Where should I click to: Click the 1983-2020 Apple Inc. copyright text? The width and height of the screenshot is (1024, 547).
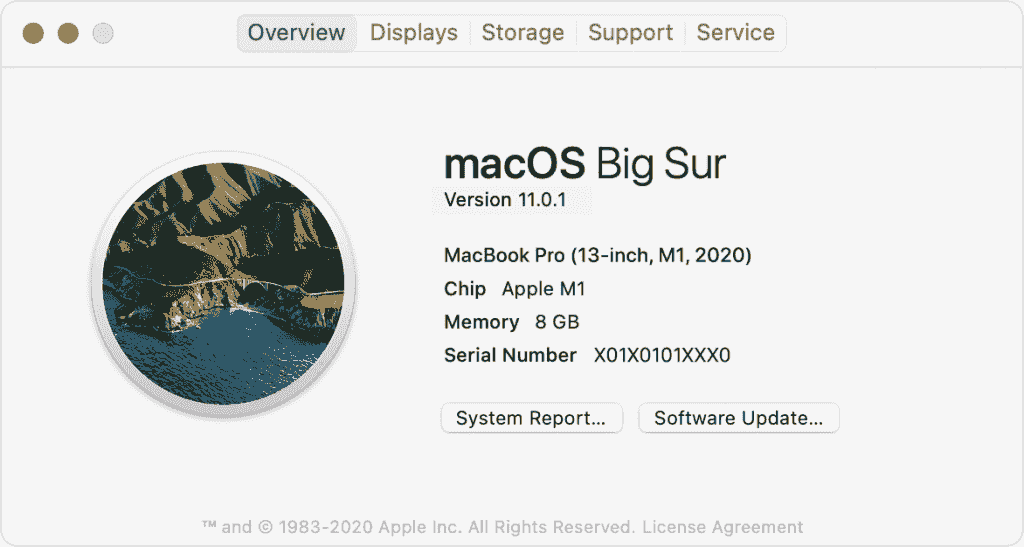pyautogui.click(x=418, y=527)
